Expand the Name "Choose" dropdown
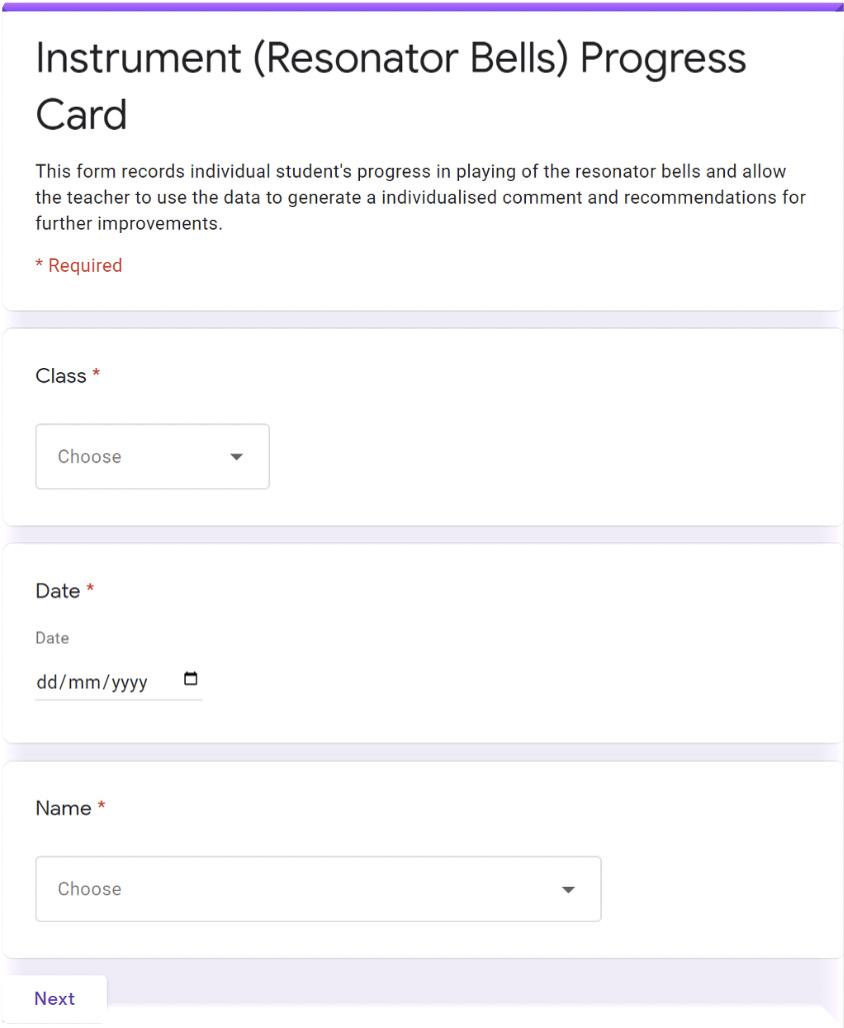Screen dimensions: 844x1028 coord(318,889)
